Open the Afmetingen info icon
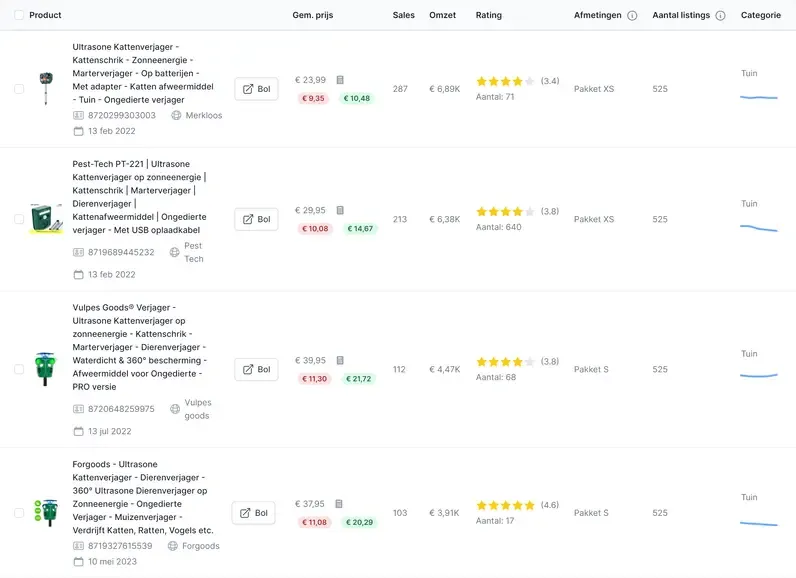 [x=632, y=16]
